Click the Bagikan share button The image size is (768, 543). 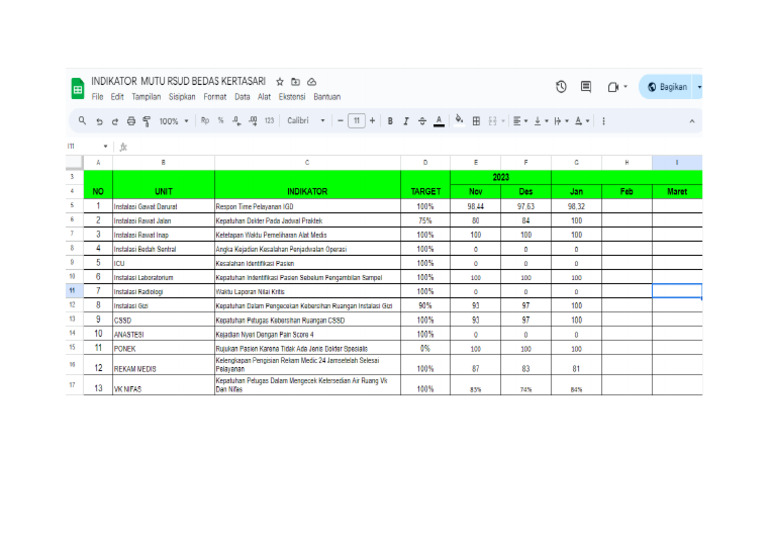pyautogui.click(x=668, y=87)
